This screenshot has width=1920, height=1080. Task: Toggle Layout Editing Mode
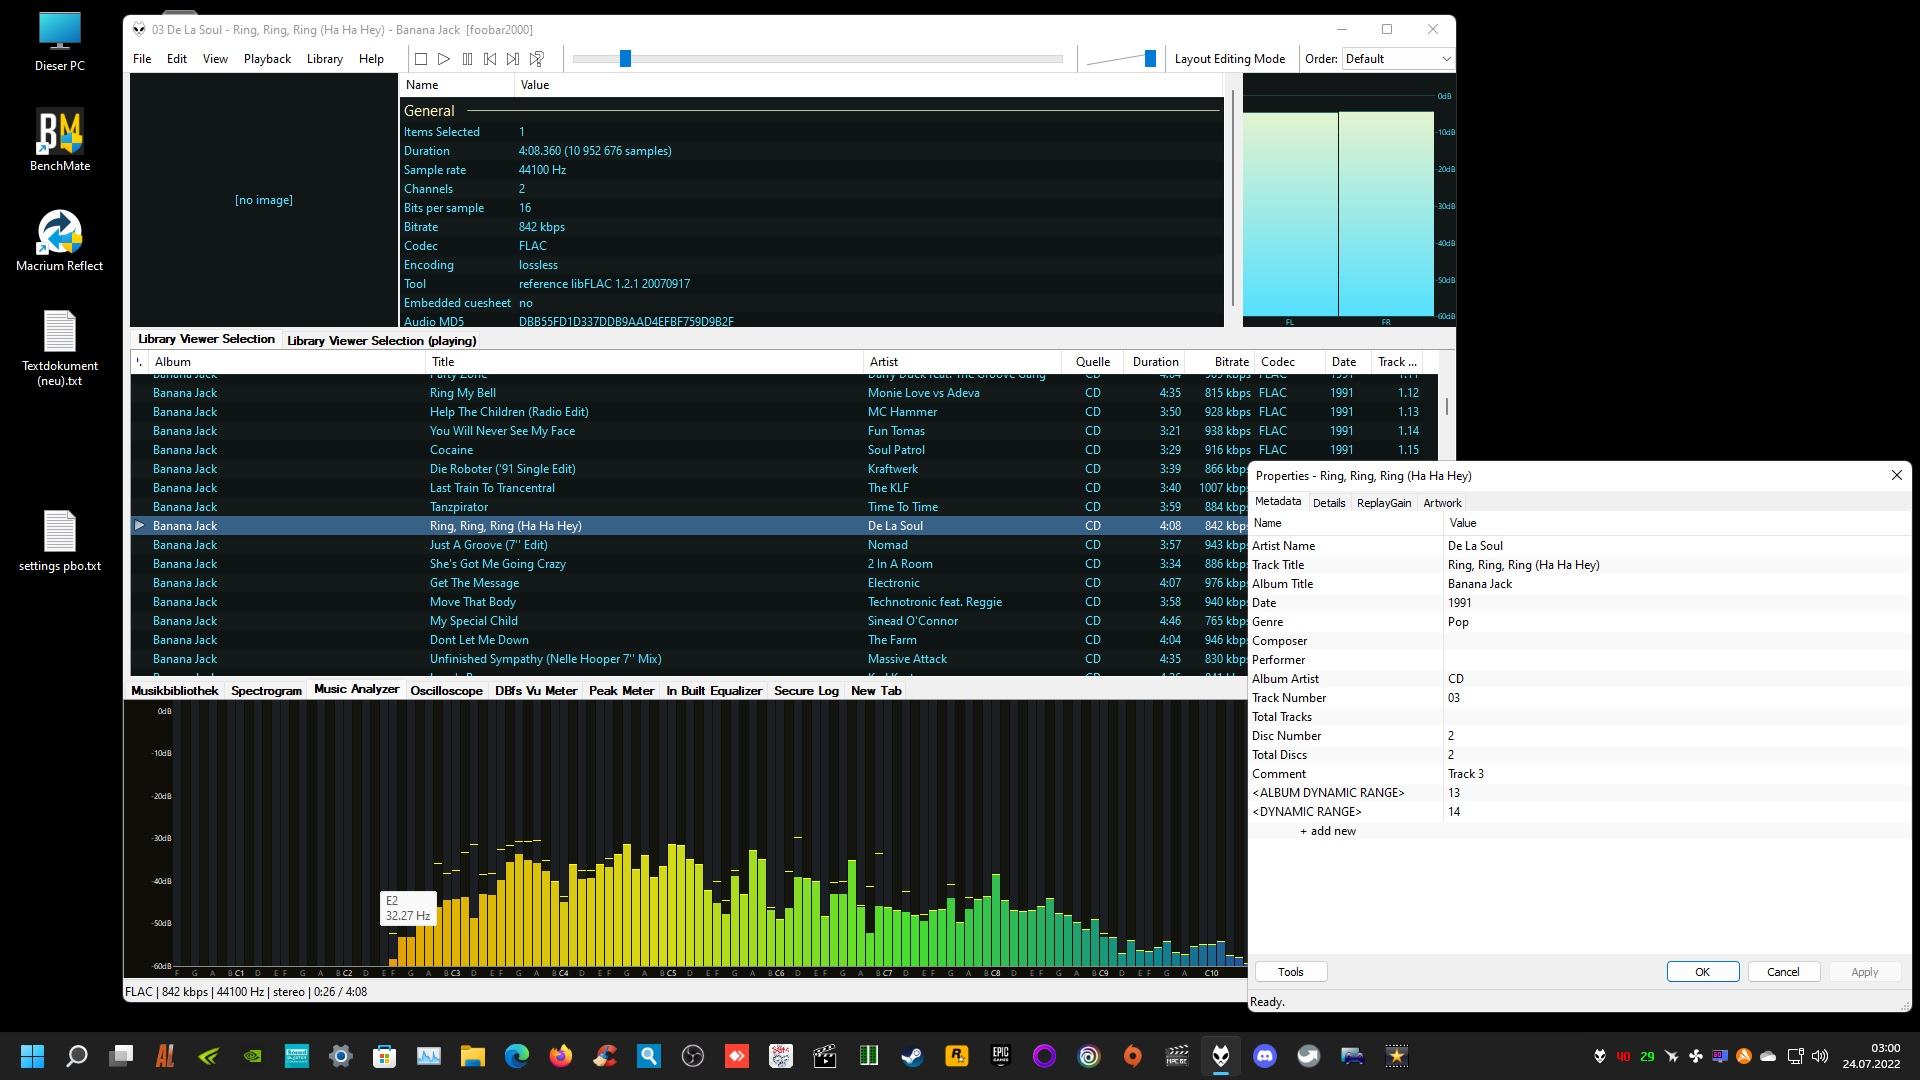click(1229, 59)
